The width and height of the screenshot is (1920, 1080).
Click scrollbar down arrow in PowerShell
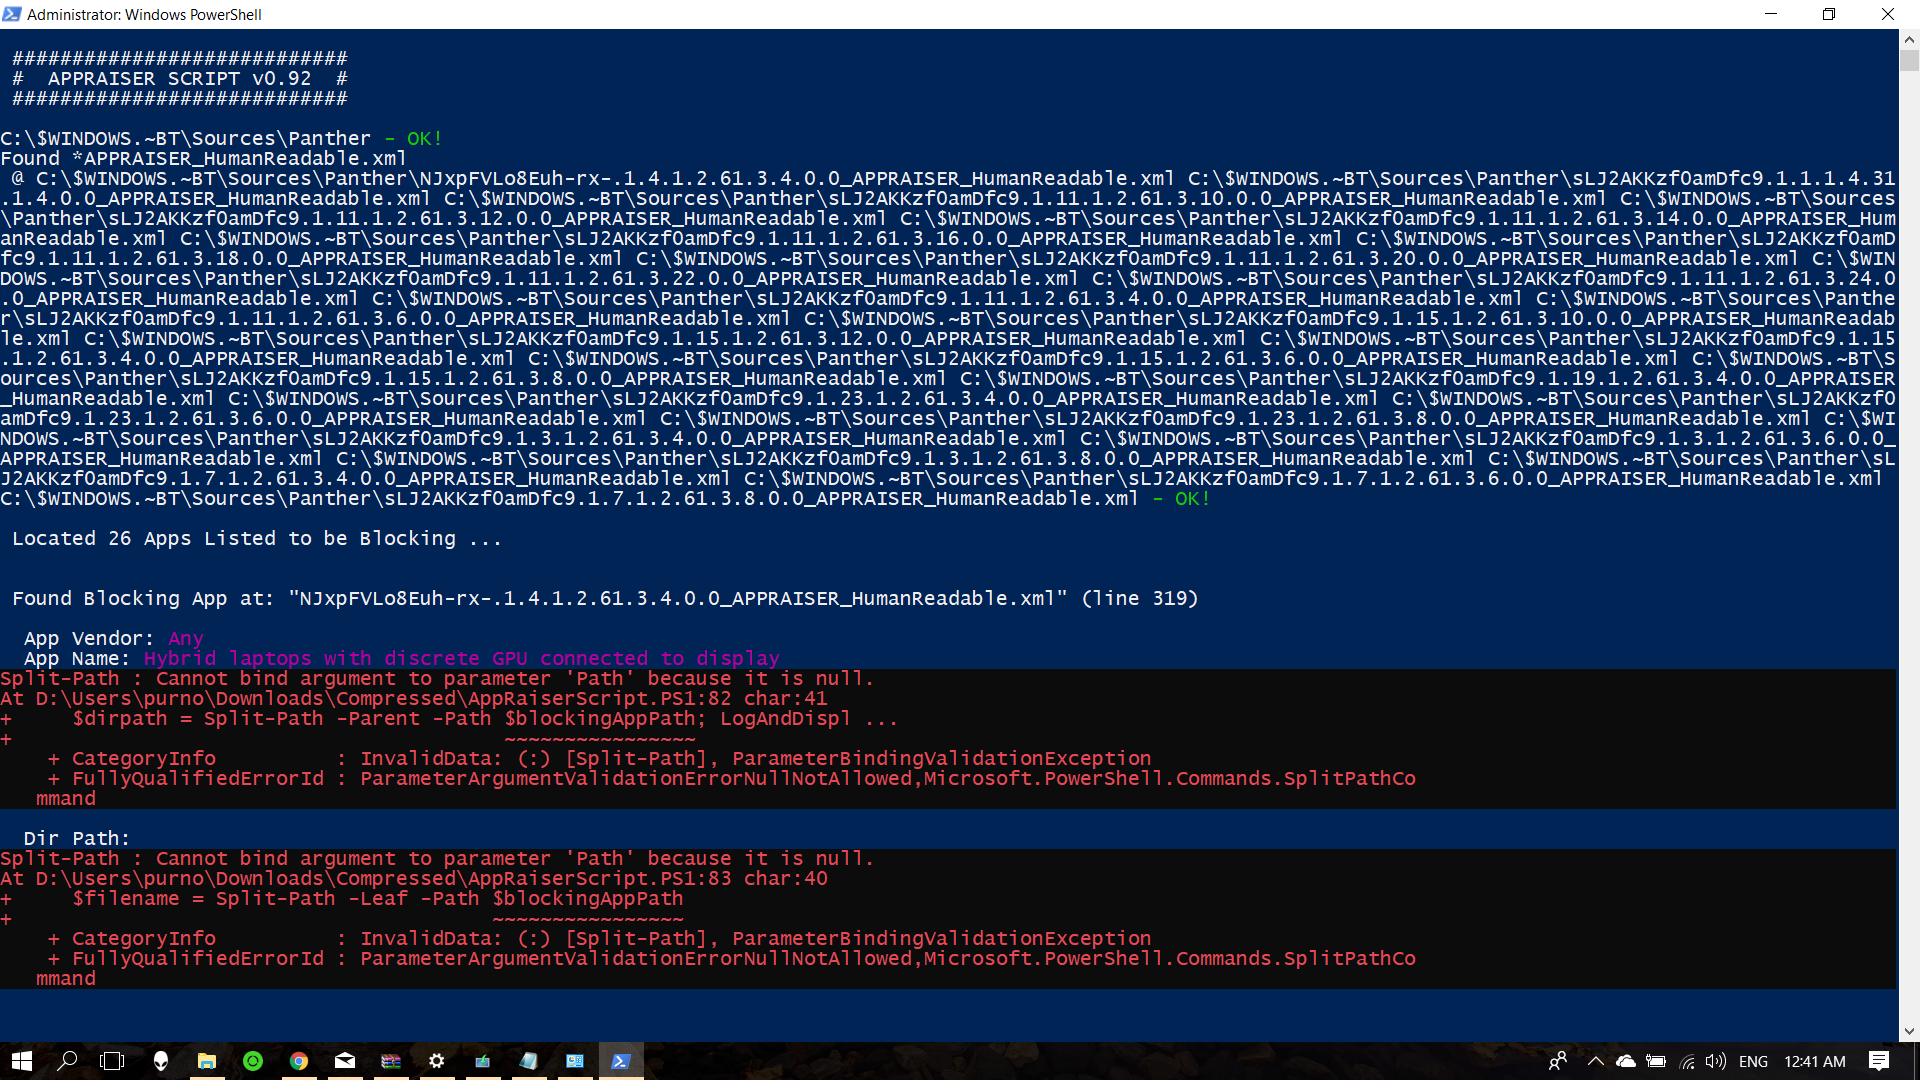[1909, 1031]
